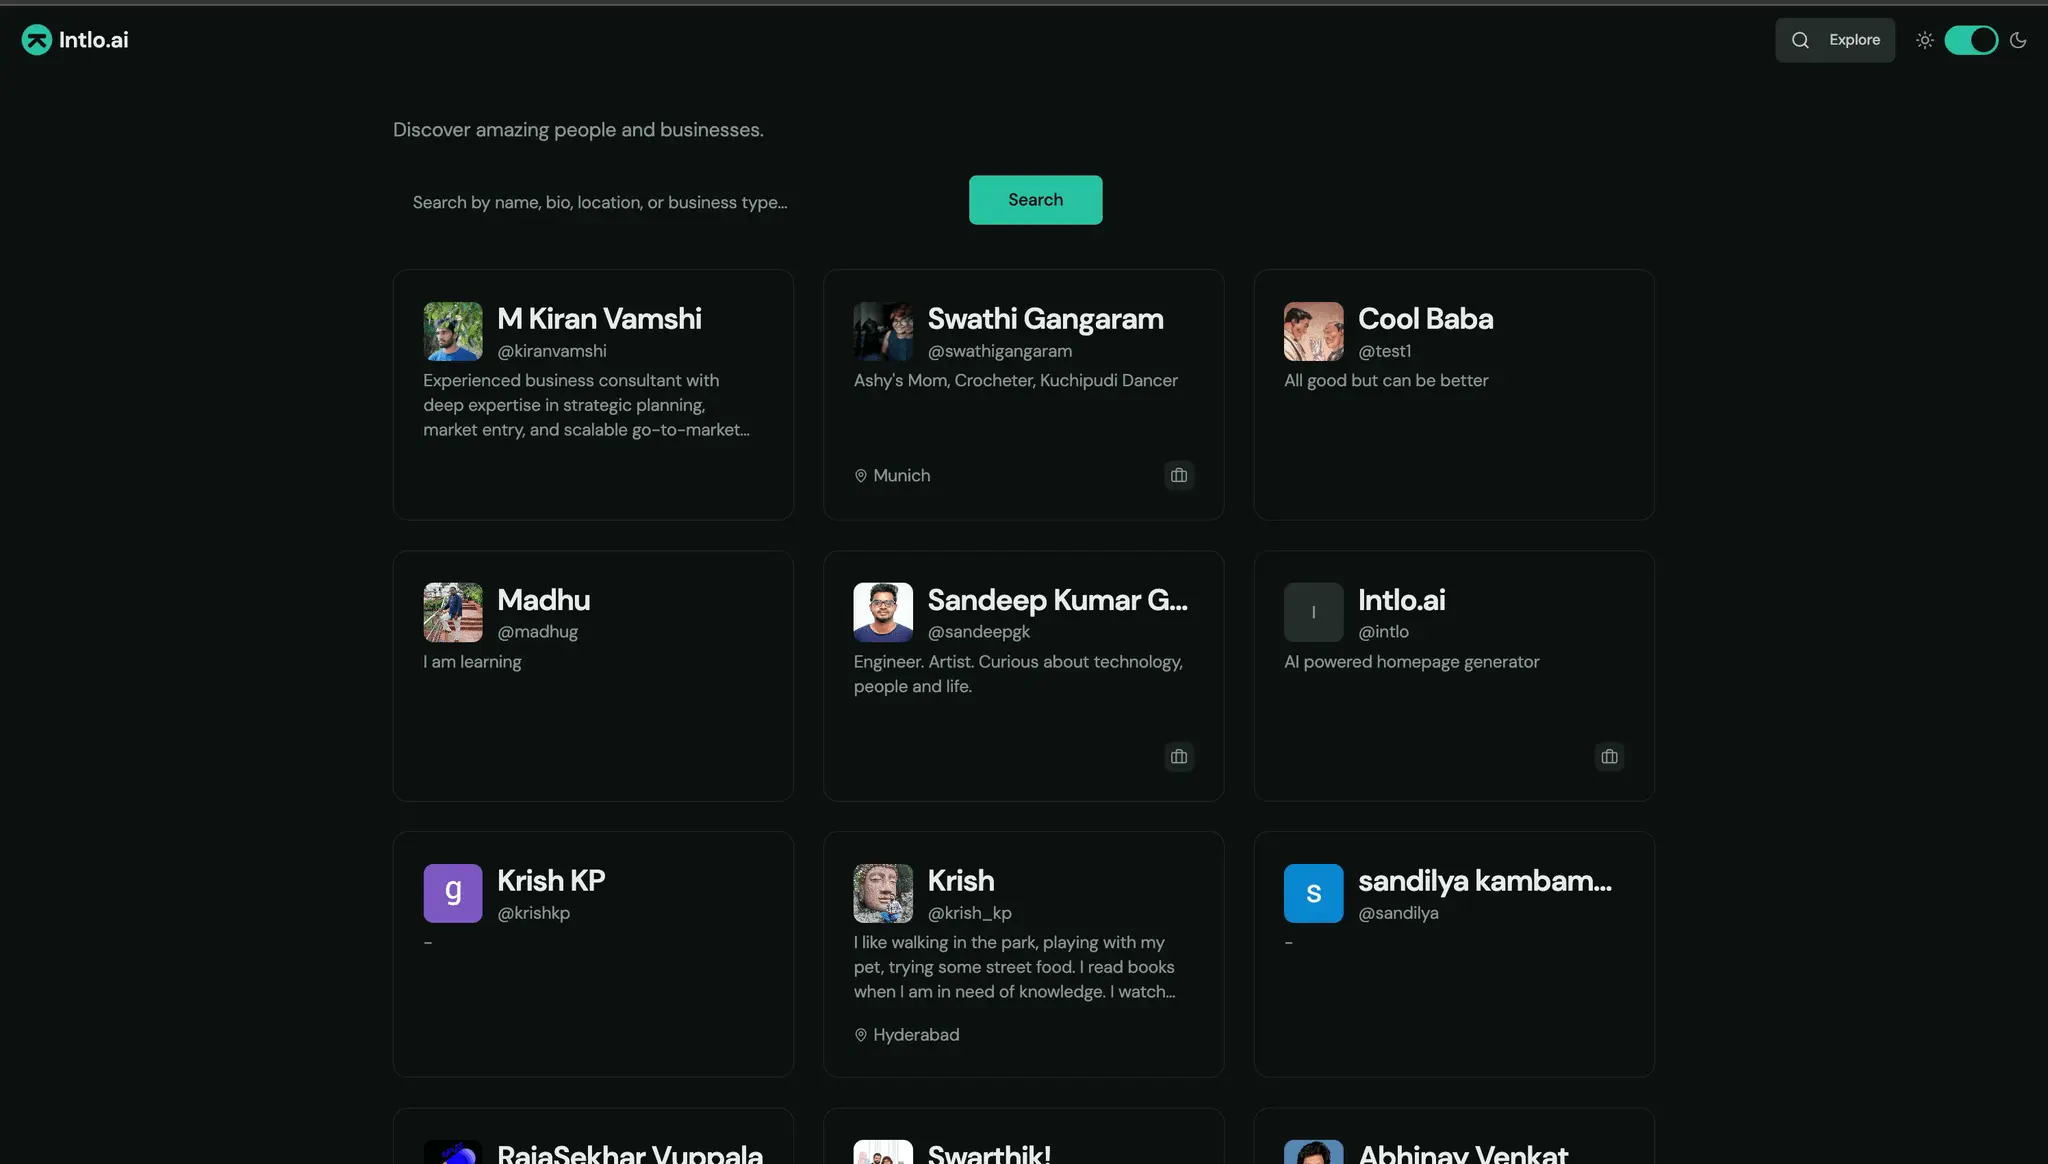Open Sandeep Kumar's profile photo
Screen dimensions: 2048x1164
pos(883,612)
